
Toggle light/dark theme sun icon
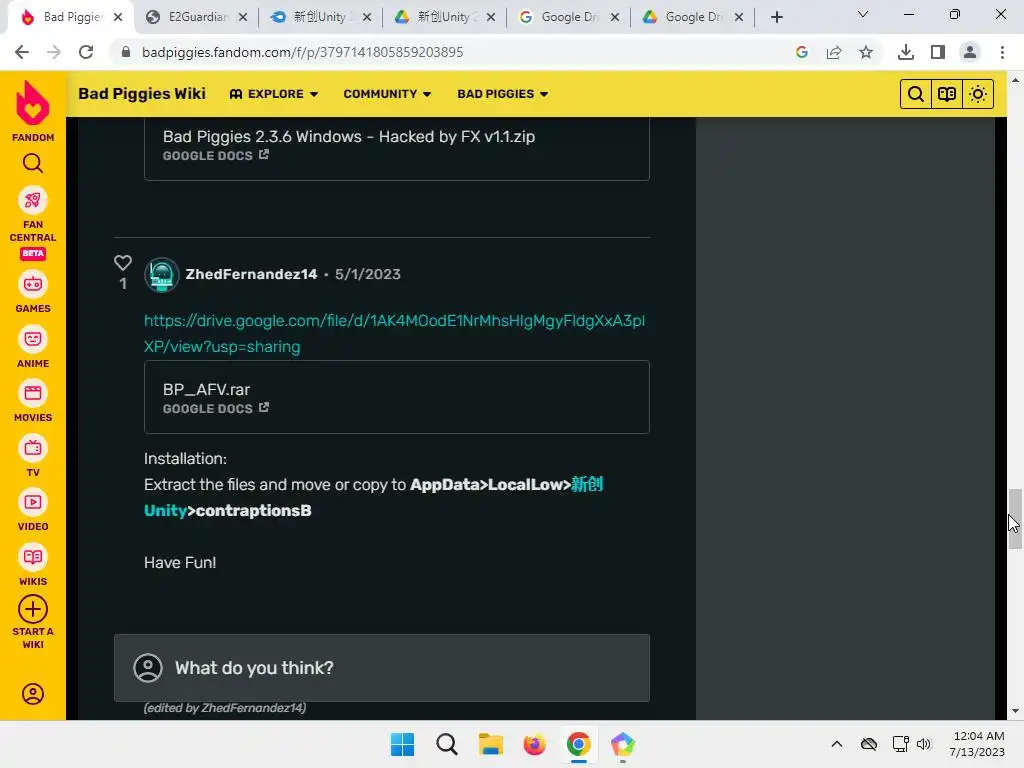coord(978,94)
